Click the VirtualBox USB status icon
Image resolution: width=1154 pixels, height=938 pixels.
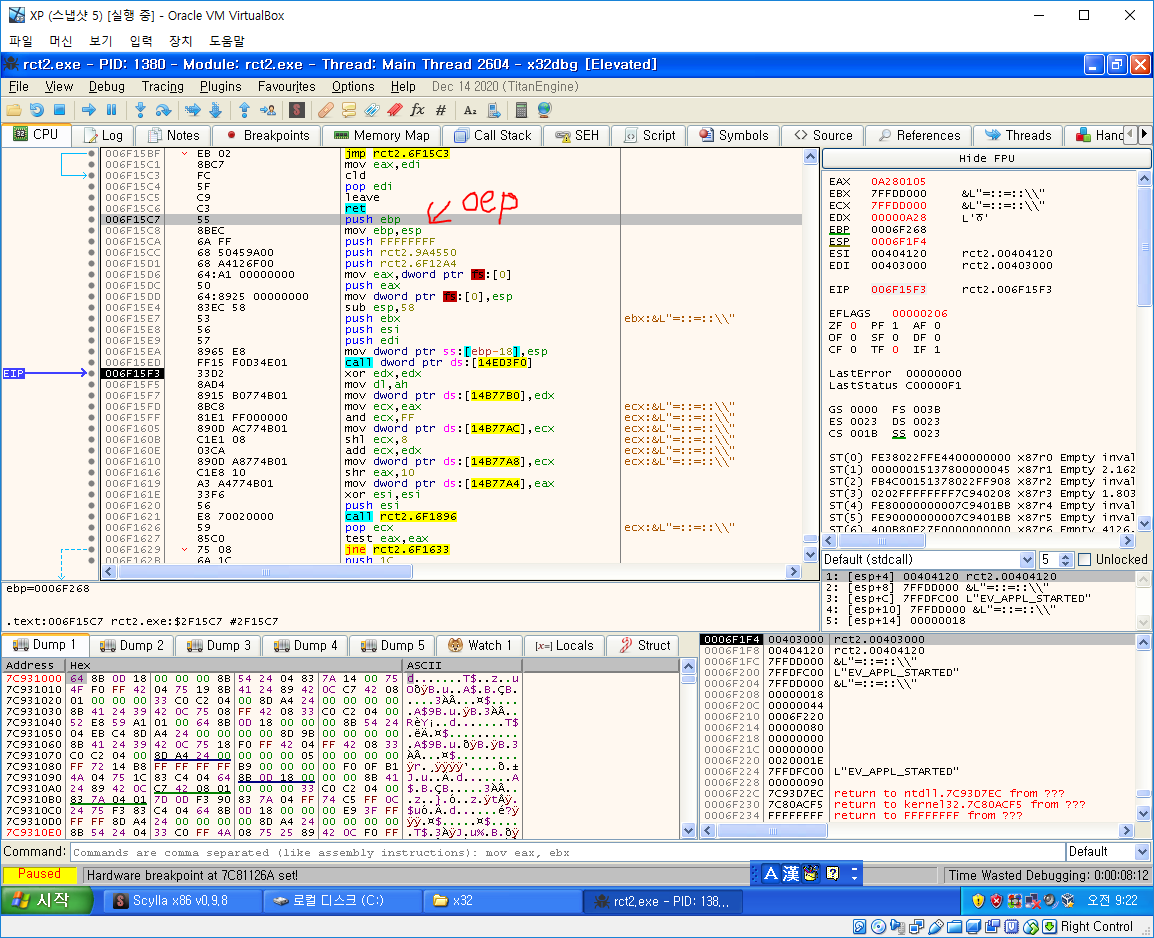(935, 927)
